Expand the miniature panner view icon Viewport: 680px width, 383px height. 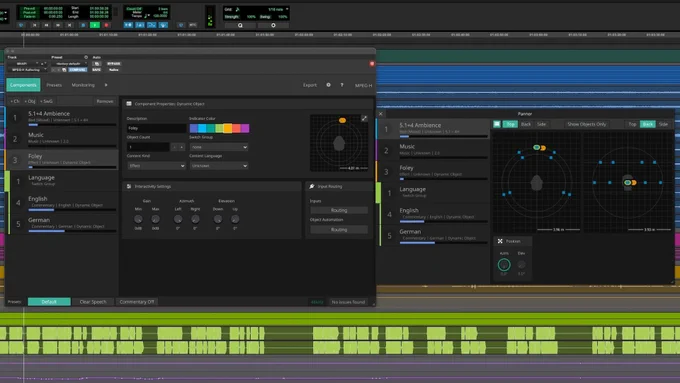[x=364, y=118]
